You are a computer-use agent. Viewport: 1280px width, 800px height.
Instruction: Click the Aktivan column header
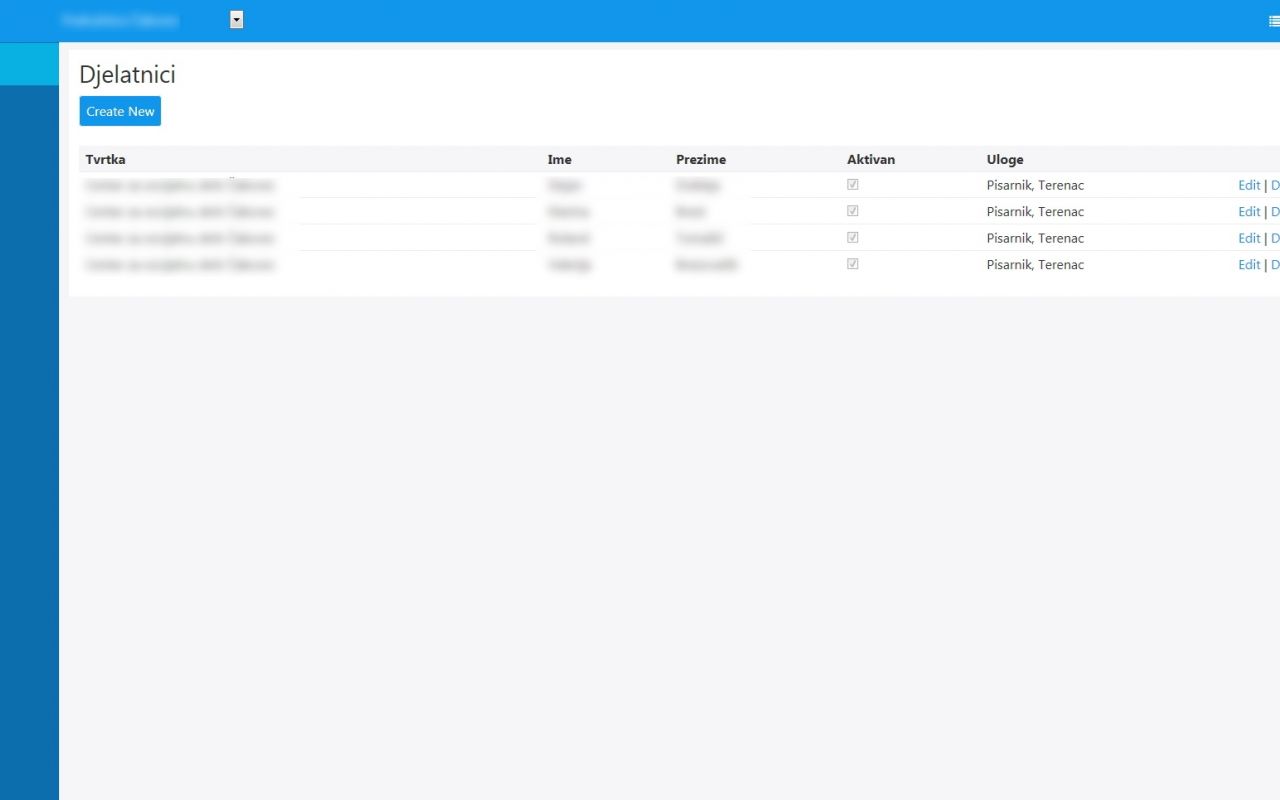click(871, 160)
